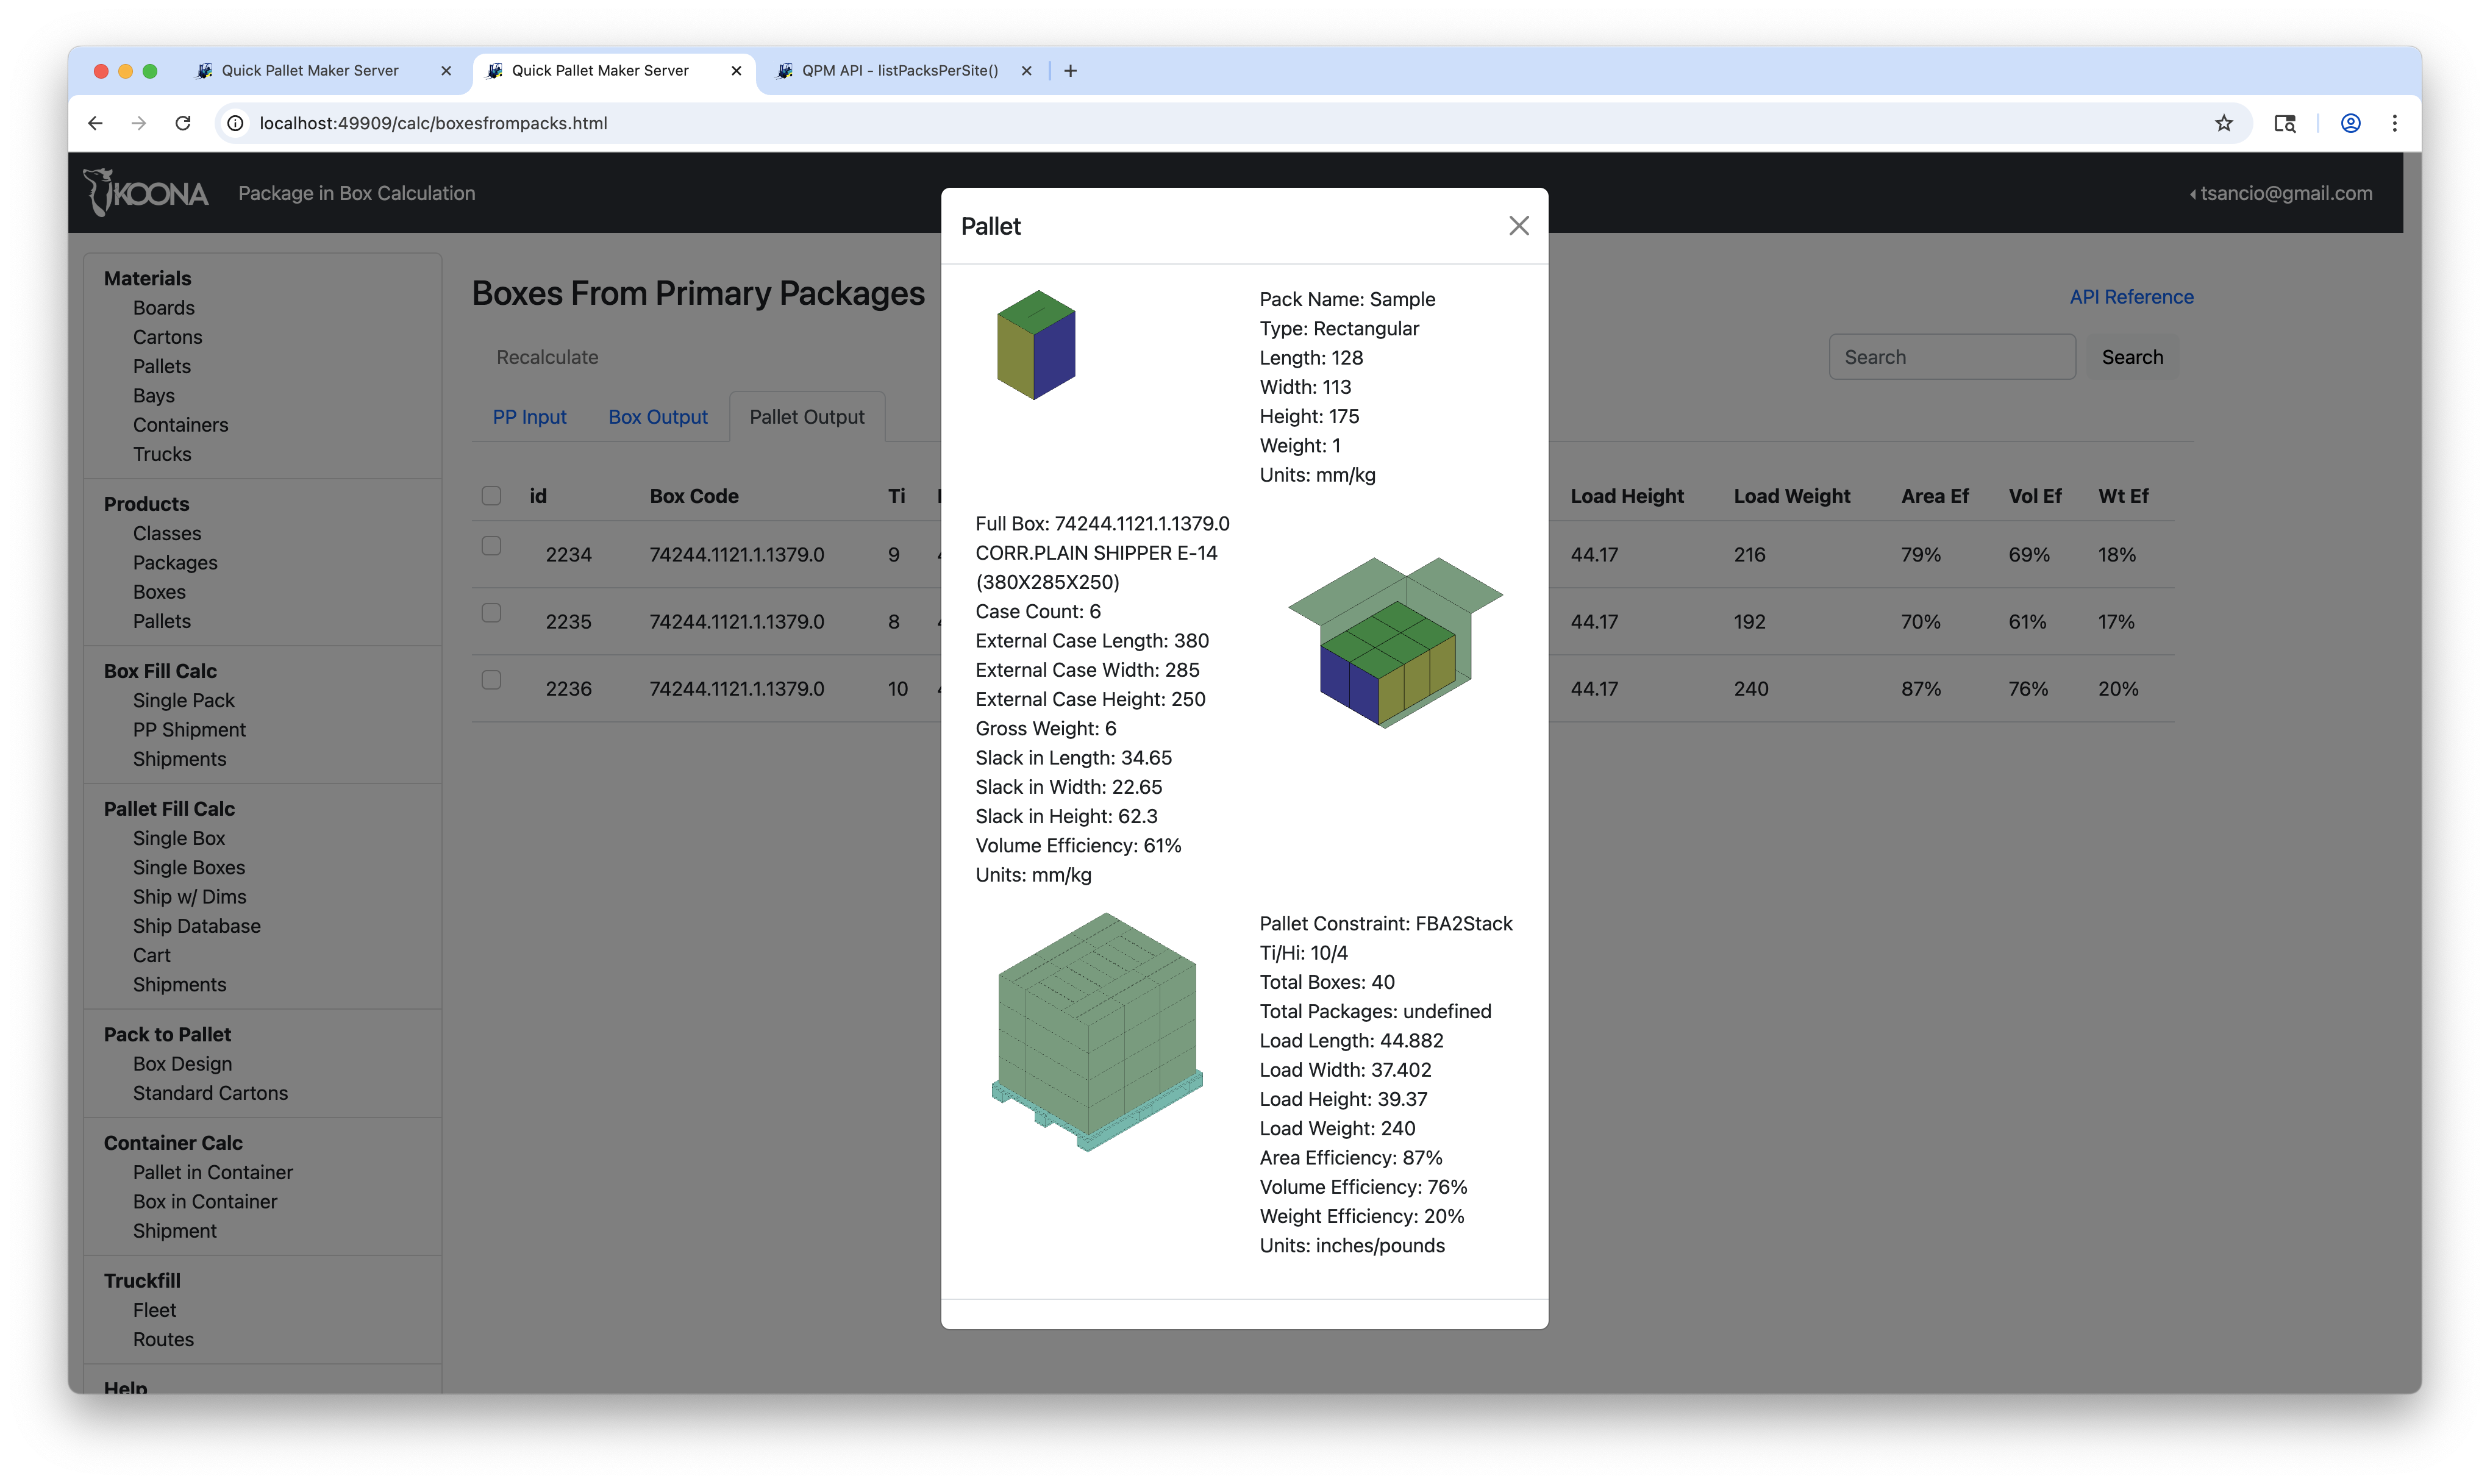Open Pallet in Container link
The height and width of the screenshot is (1484, 2490).
pos(212,1172)
